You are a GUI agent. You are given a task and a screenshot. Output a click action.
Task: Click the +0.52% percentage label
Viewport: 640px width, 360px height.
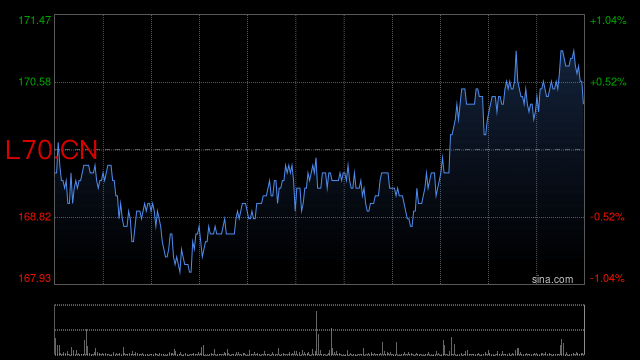pos(608,82)
